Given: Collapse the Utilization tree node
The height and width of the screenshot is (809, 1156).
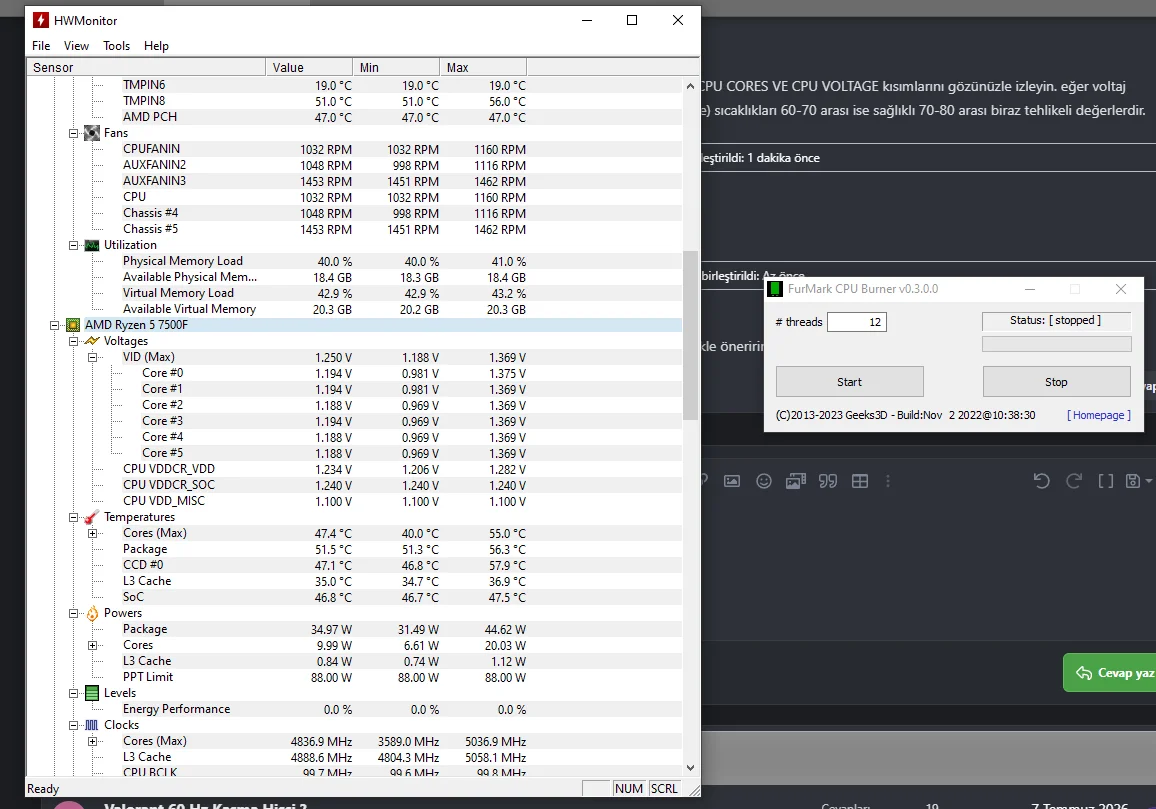Looking at the screenshot, I should click(x=73, y=246).
